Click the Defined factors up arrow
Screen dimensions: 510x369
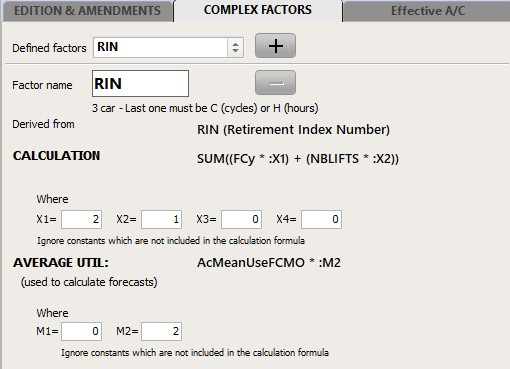coord(236,43)
